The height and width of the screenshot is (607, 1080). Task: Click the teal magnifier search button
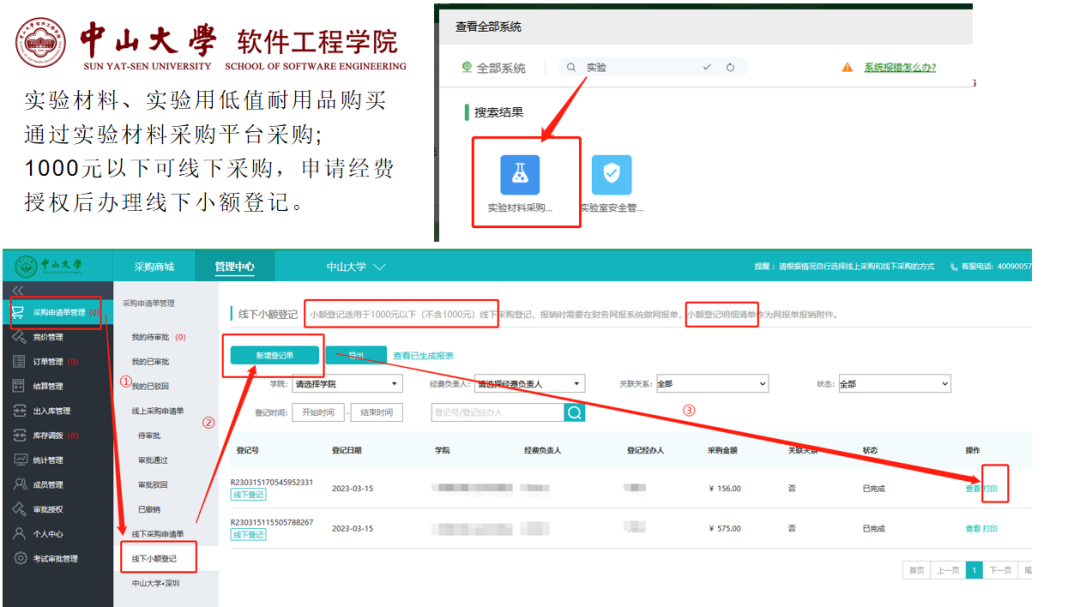[574, 413]
